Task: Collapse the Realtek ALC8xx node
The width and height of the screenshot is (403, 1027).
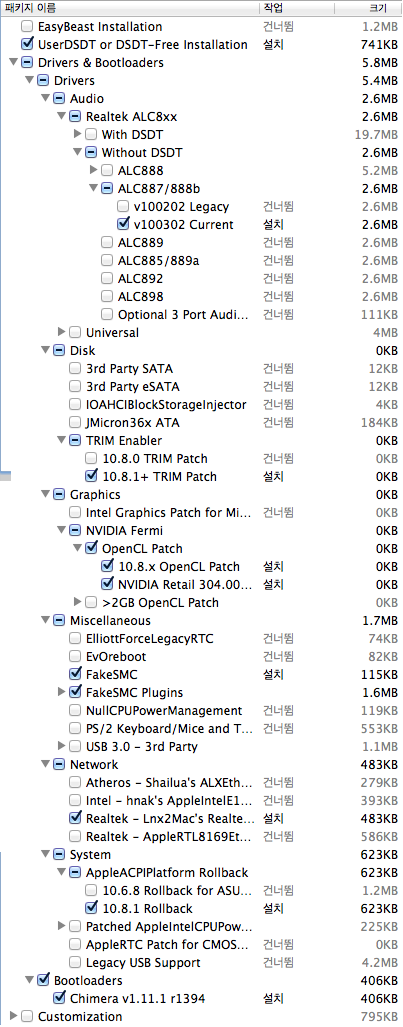Action: click(x=62, y=117)
